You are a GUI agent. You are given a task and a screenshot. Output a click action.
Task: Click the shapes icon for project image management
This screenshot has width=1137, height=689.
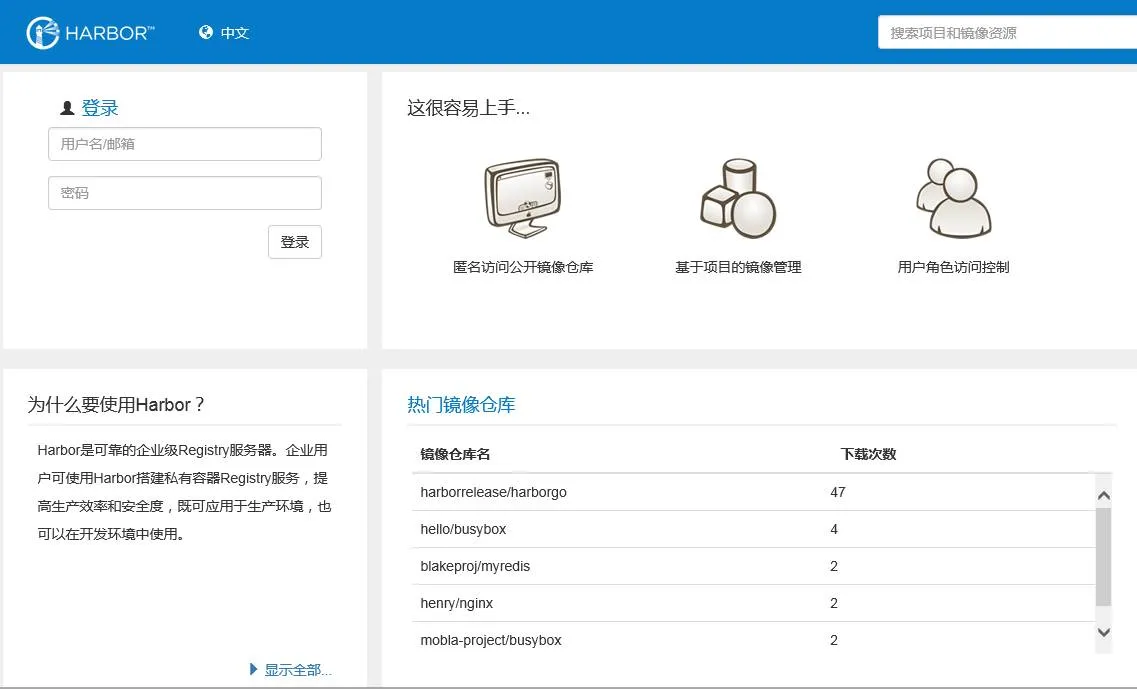point(738,199)
